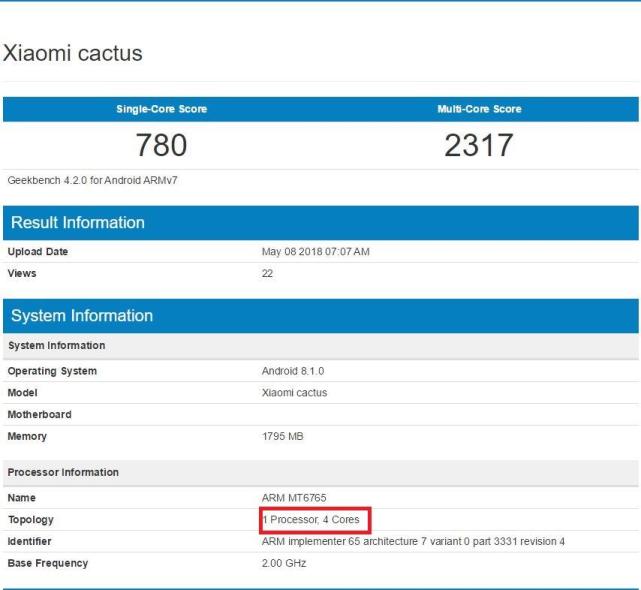Click the Identifier label
The height and width of the screenshot is (590, 641).
coord(29,541)
